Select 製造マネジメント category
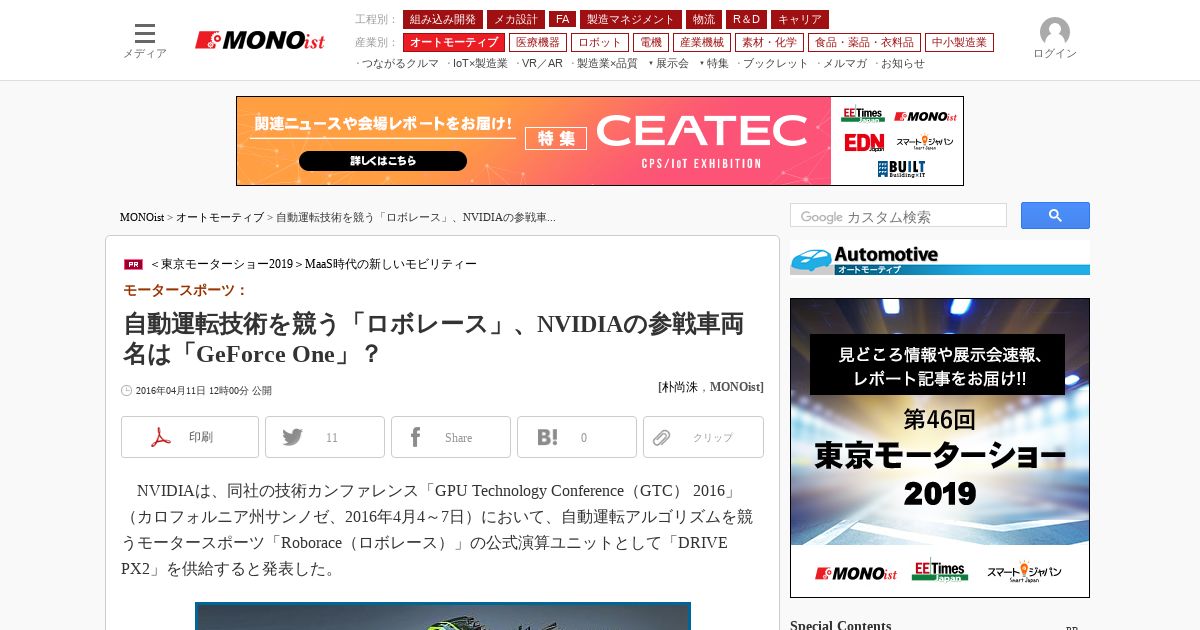The image size is (1200, 630). [631, 19]
